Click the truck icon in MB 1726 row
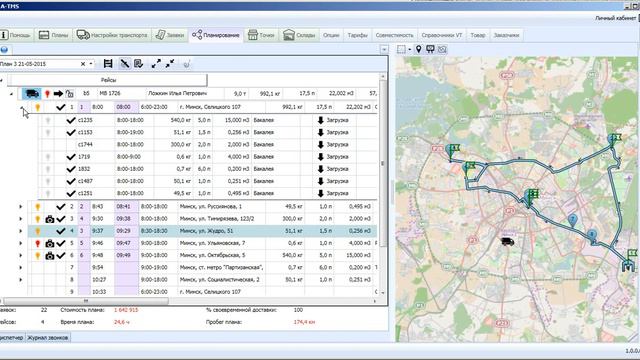The width and height of the screenshot is (640, 360). (x=32, y=93)
